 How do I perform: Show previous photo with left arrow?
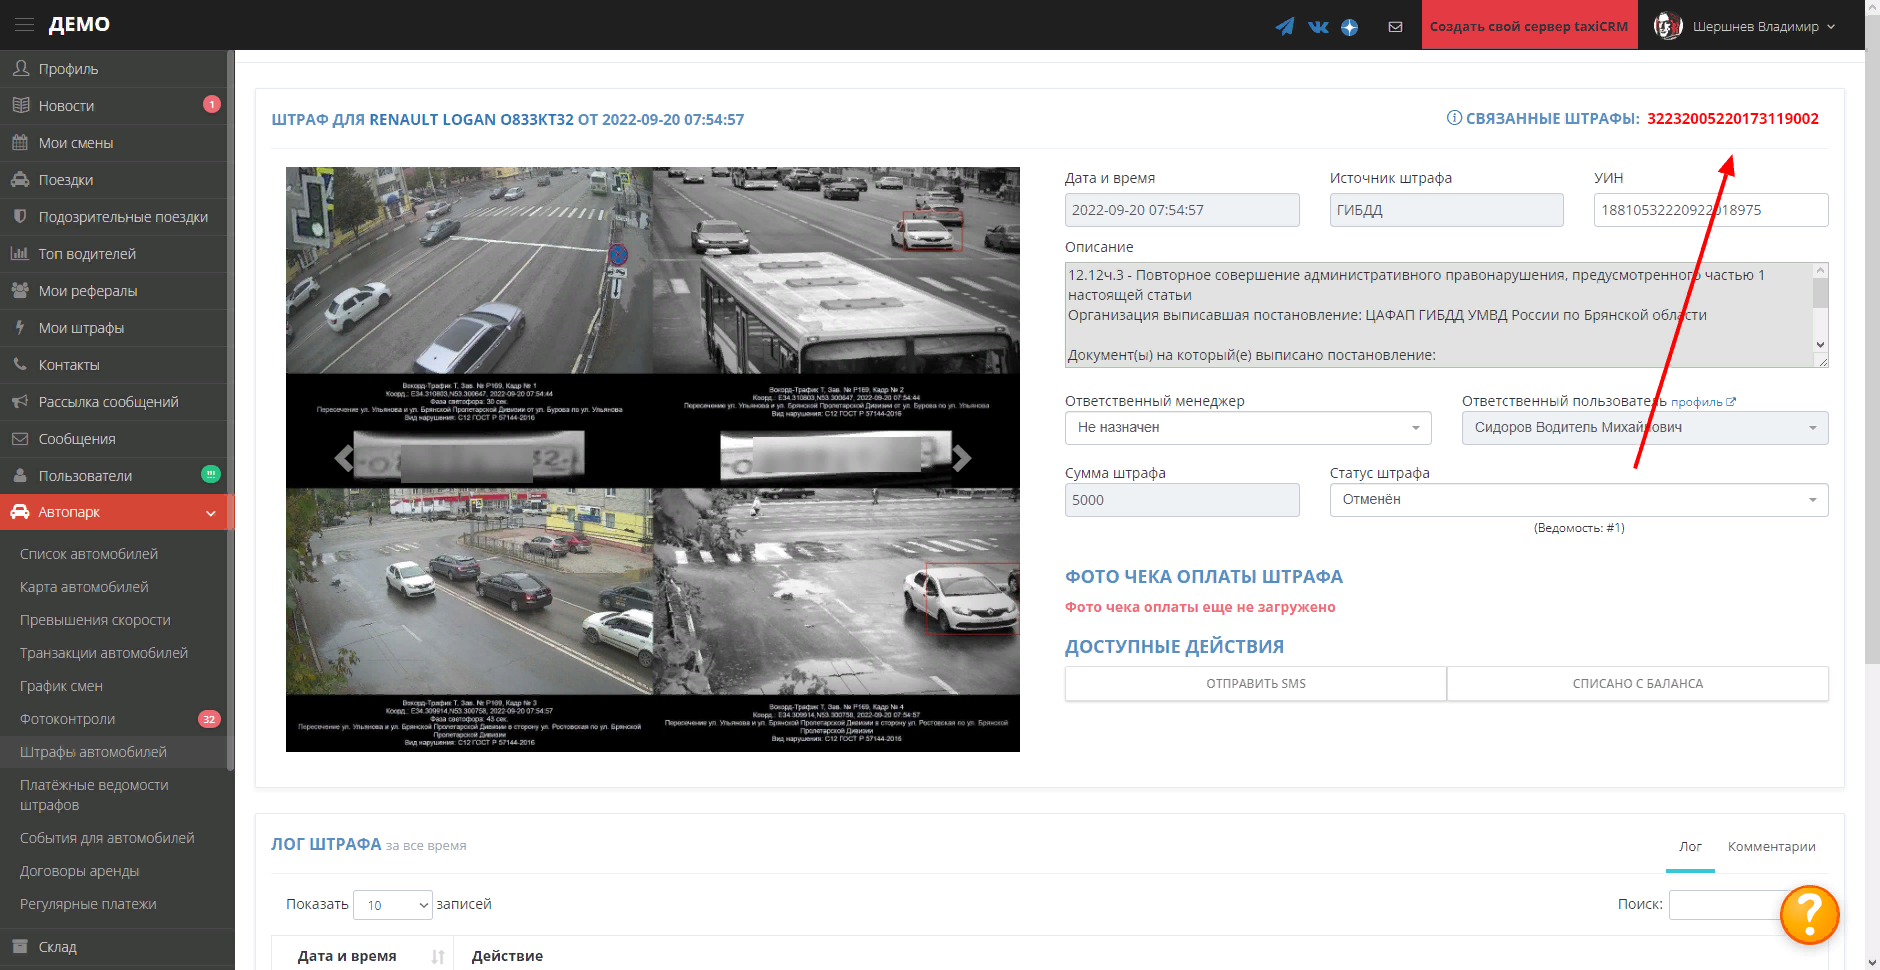(x=344, y=458)
